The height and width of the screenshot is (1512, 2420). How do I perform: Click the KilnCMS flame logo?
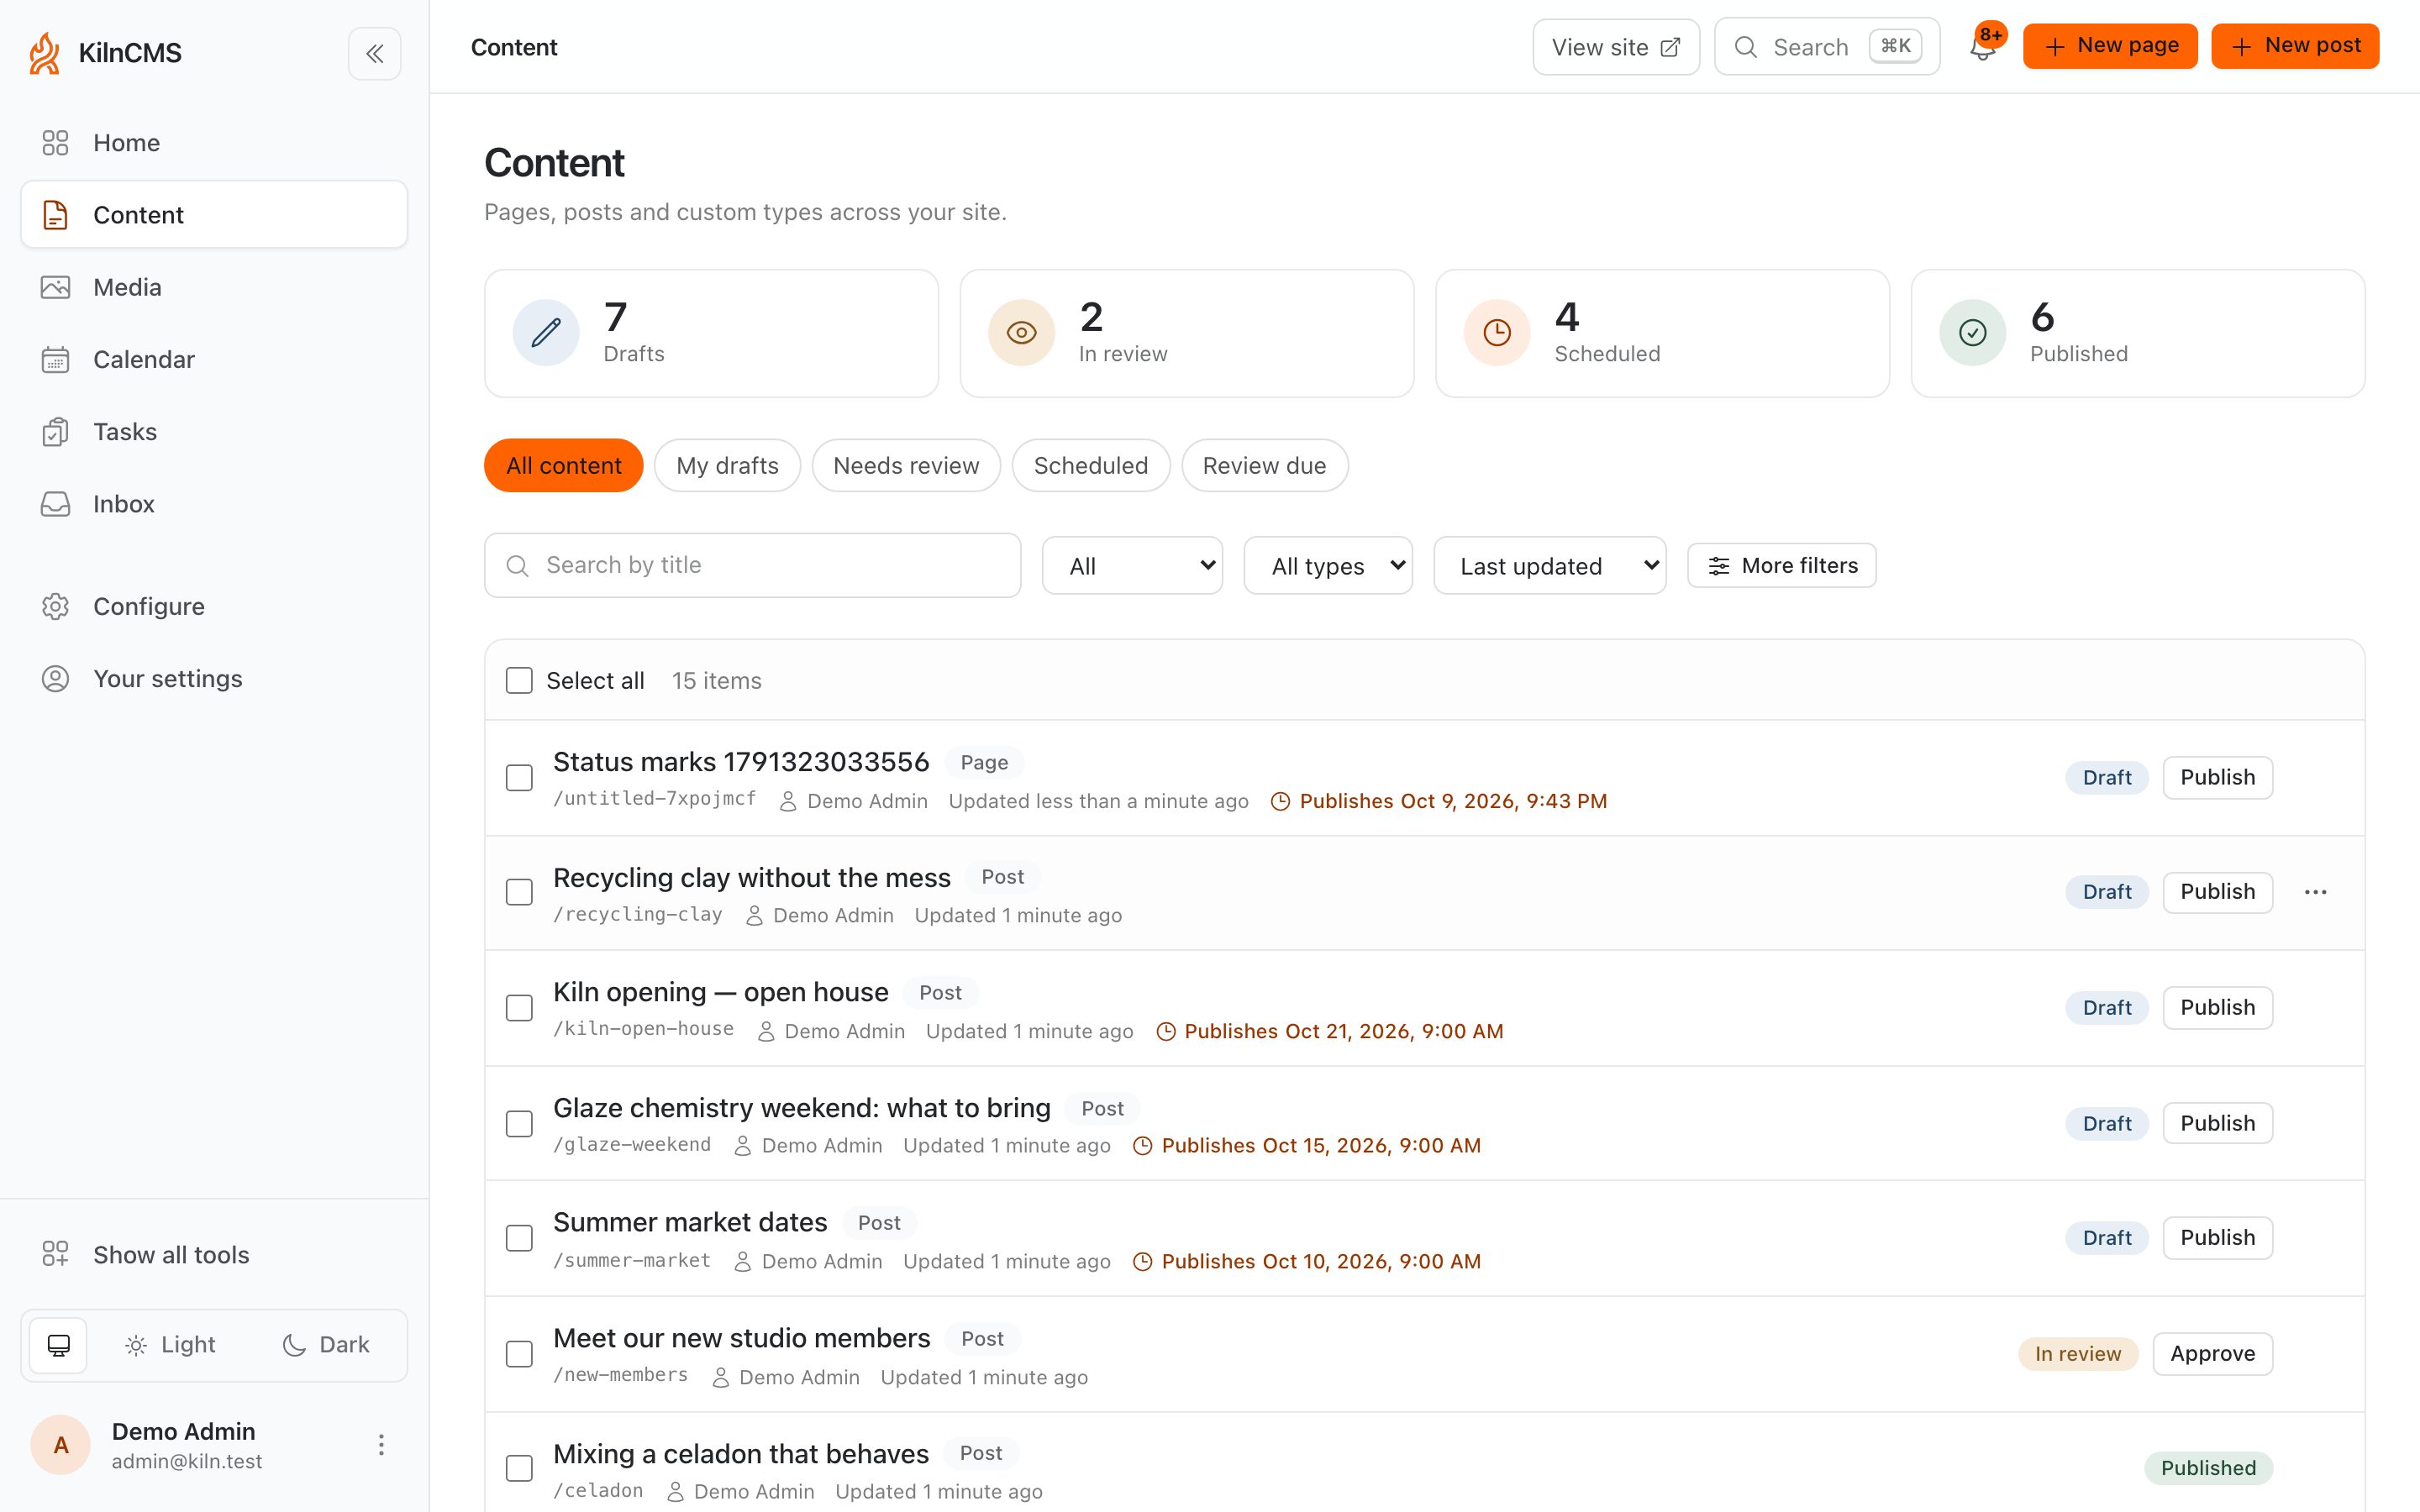pyautogui.click(x=44, y=53)
